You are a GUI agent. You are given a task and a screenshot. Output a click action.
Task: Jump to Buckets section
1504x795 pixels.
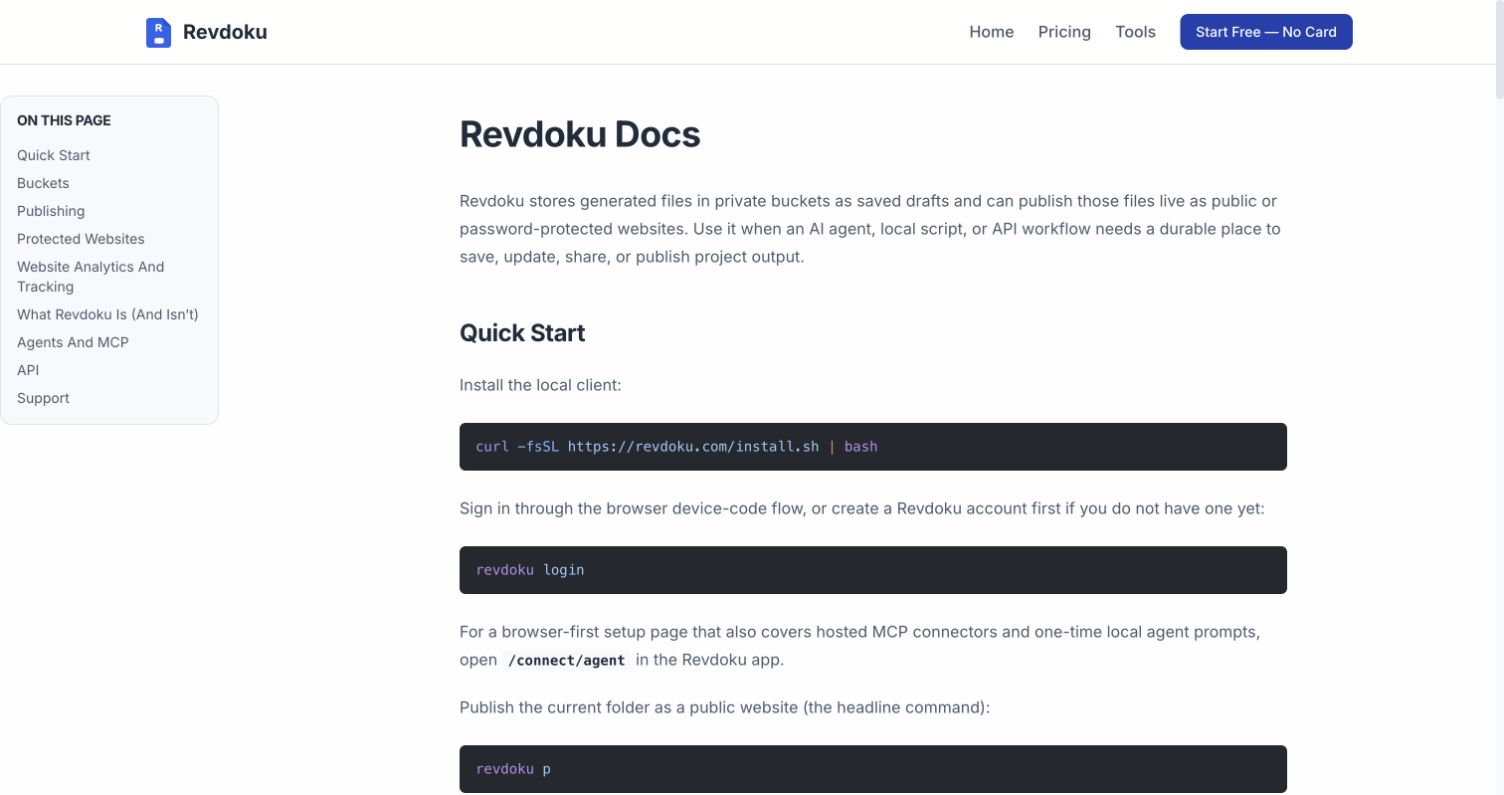tap(43, 183)
